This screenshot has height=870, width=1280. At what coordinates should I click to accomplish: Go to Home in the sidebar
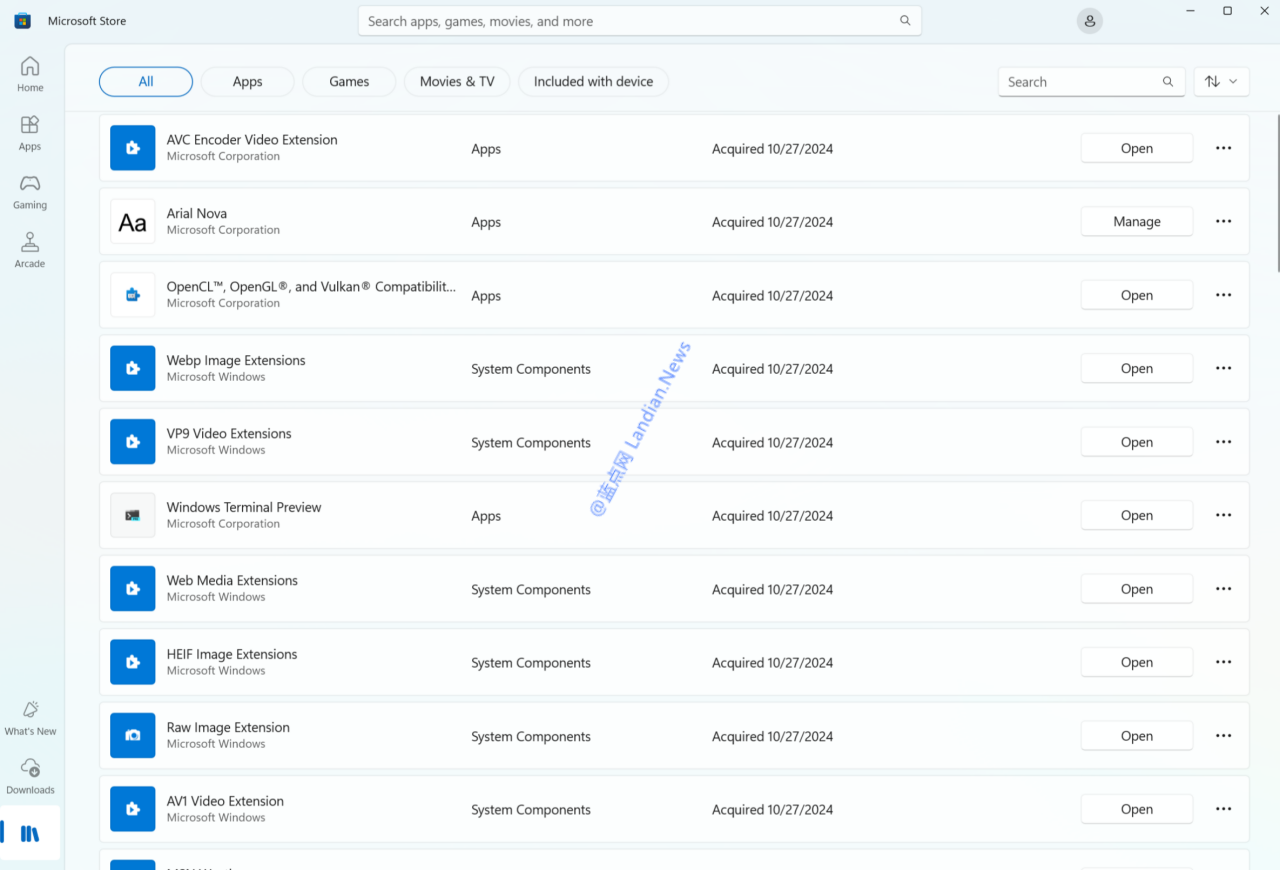(30, 74)
